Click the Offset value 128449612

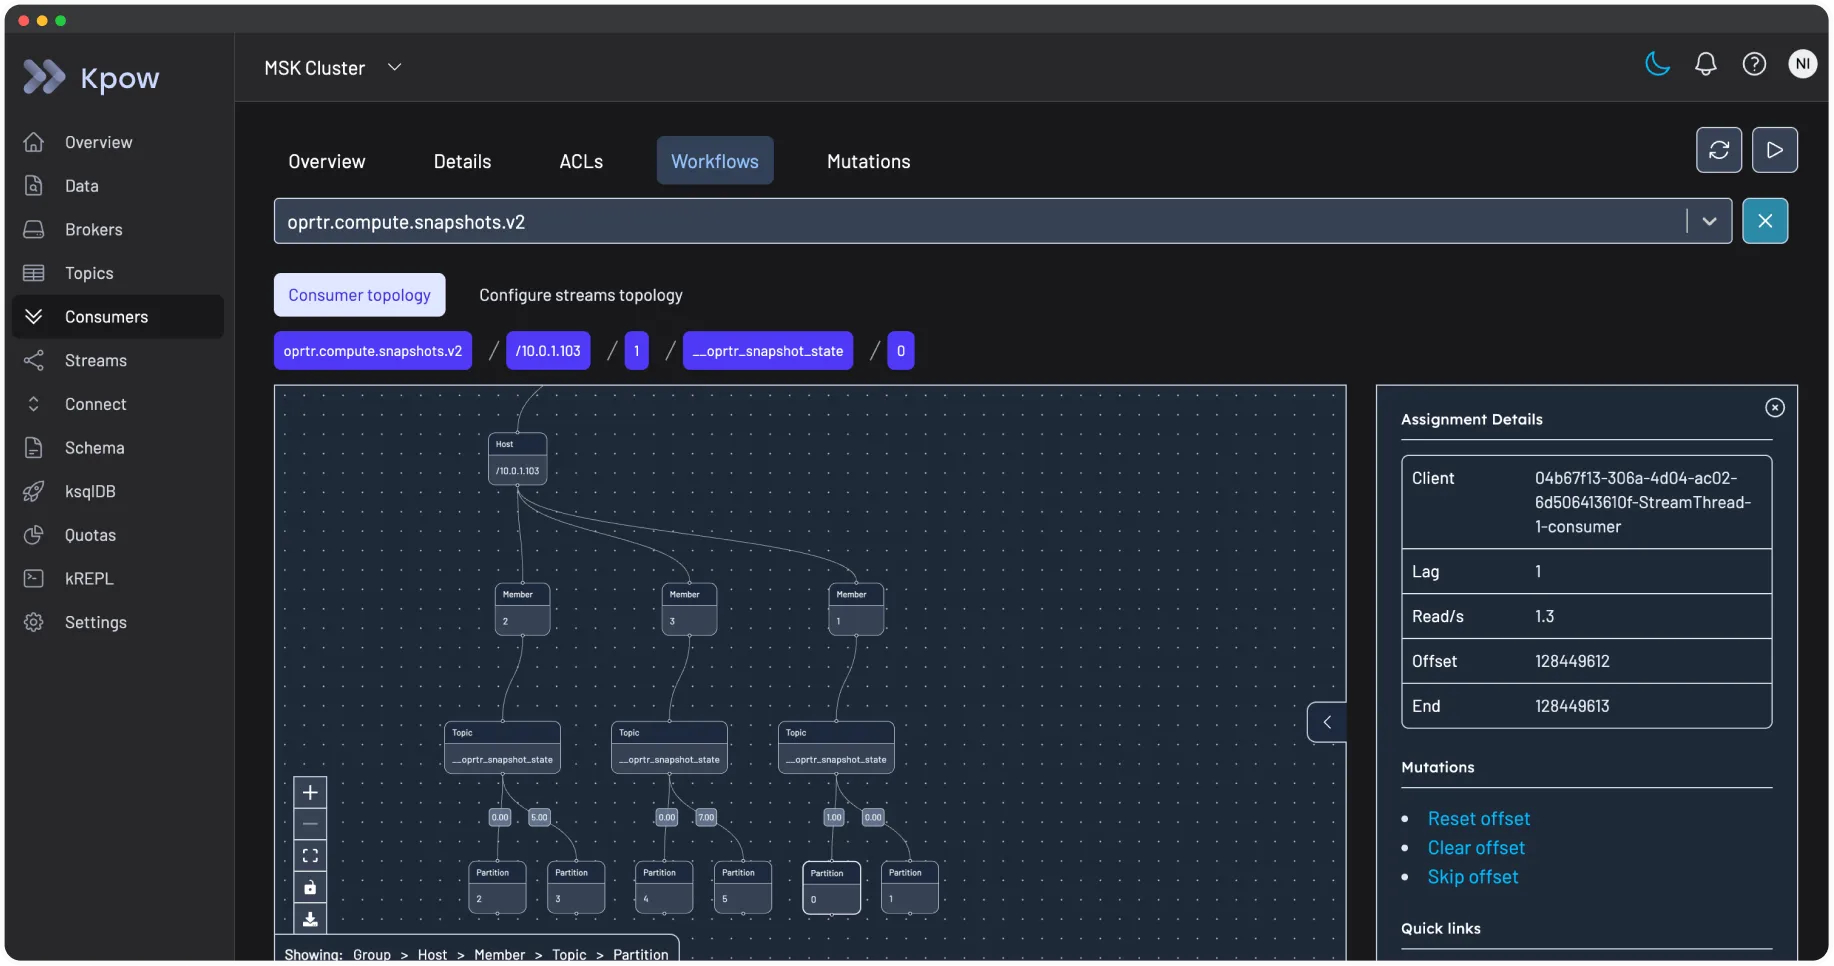(x=1572, y=662)
